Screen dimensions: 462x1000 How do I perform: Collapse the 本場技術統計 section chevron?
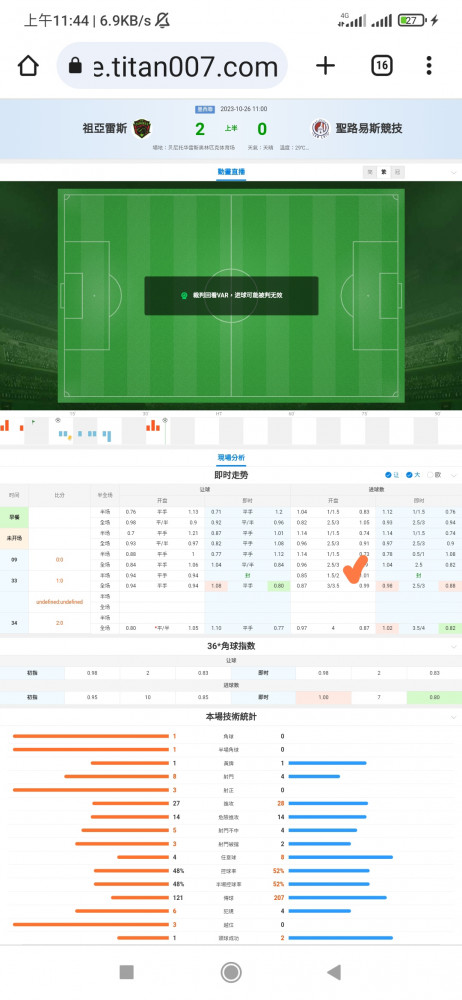tap(454, 717)
